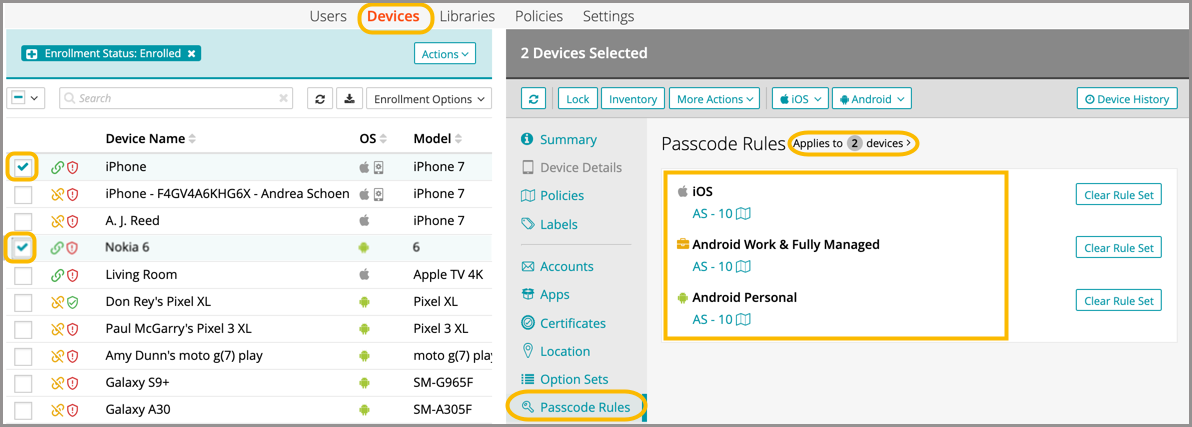Click the refresh icon beside the search box

320,99
